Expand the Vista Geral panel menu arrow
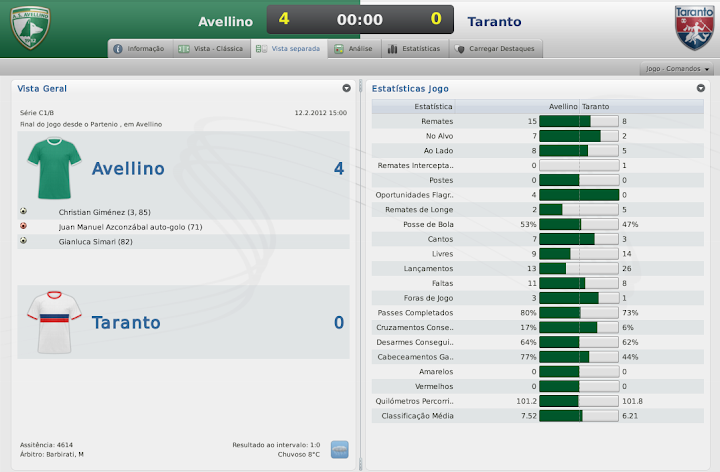This screenshot has height=472, width=720. pos(346,88)
